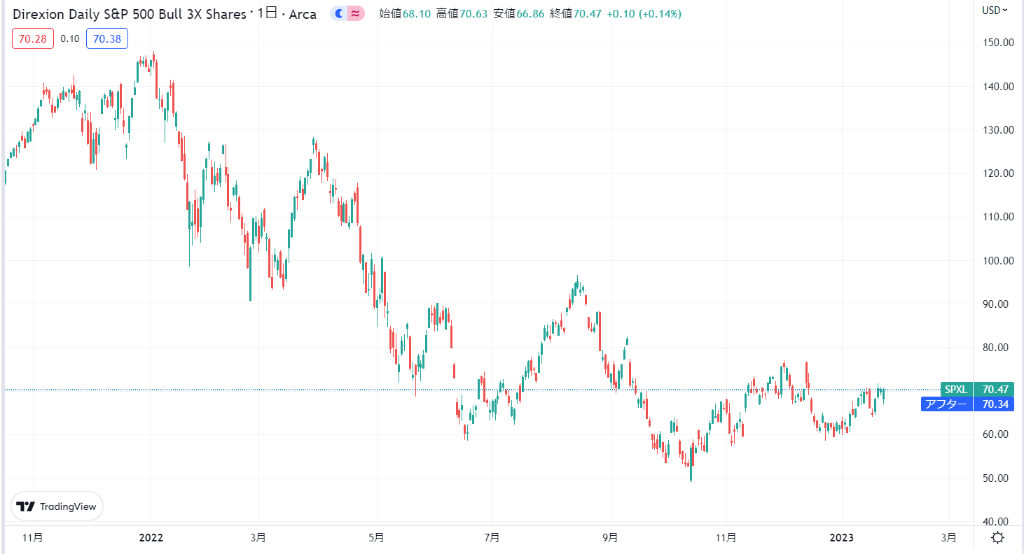Click the 120.00 price axis label
The image size is (1024, 554).
(998, 173)
